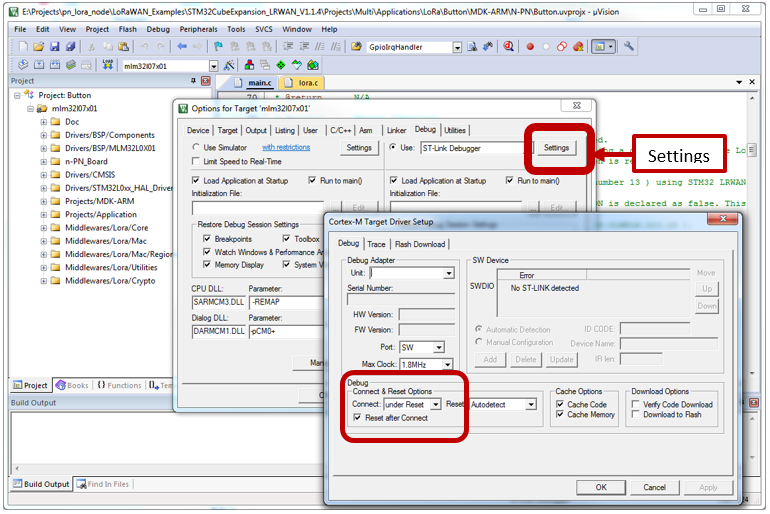Open Options for Target magic wand icon
The image size is (770, 514).
[x=229, y=65]
